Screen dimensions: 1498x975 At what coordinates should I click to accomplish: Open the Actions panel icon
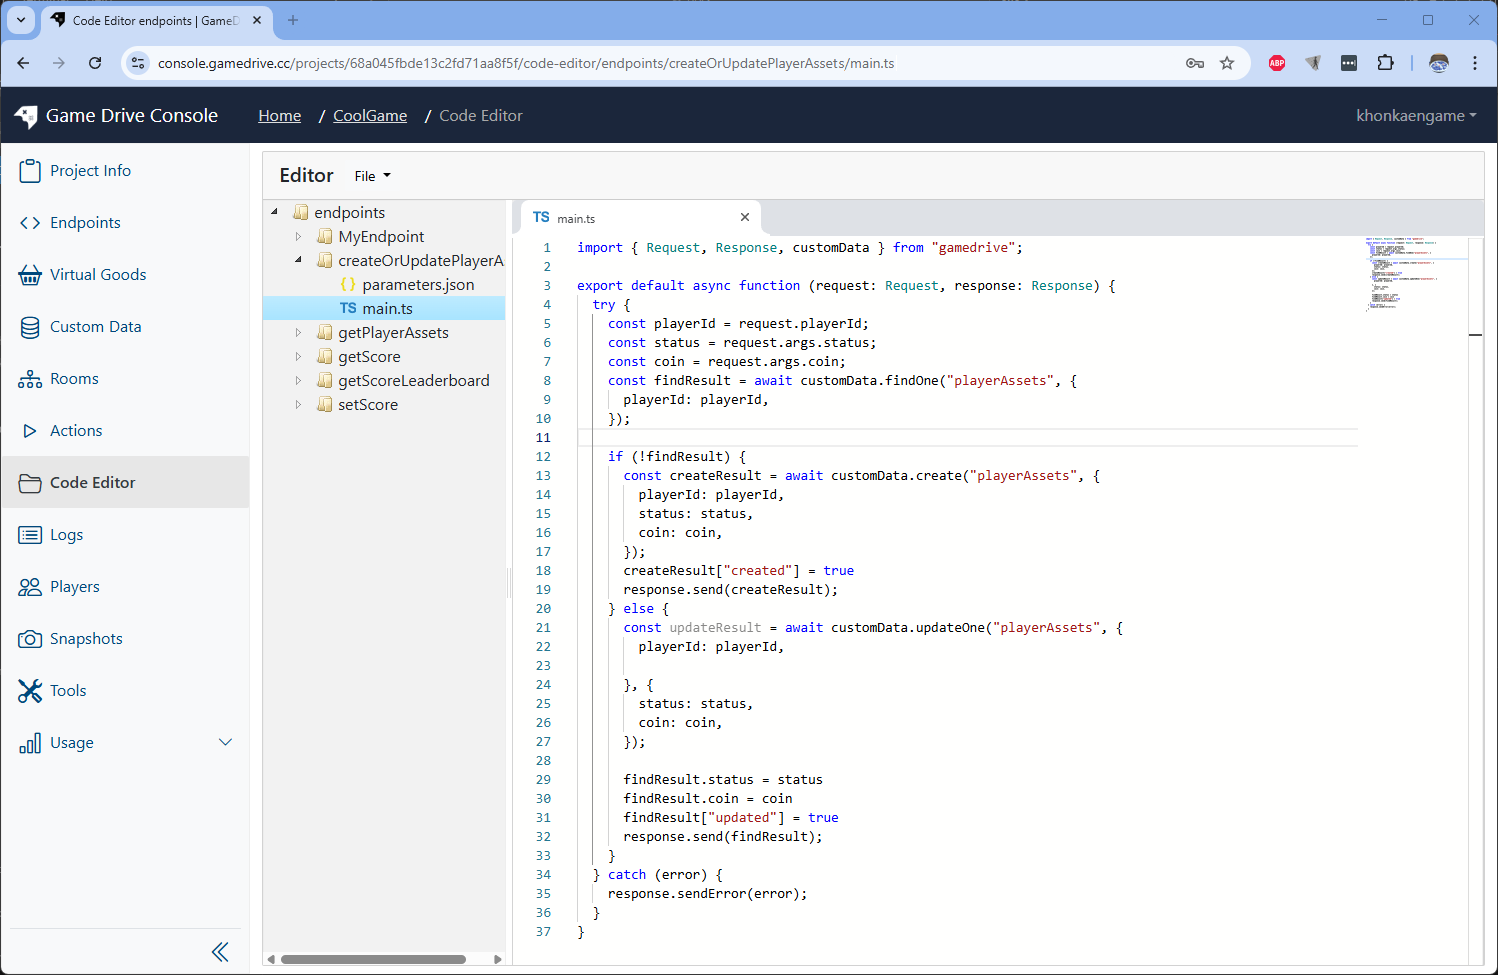(x=30, y=430)
